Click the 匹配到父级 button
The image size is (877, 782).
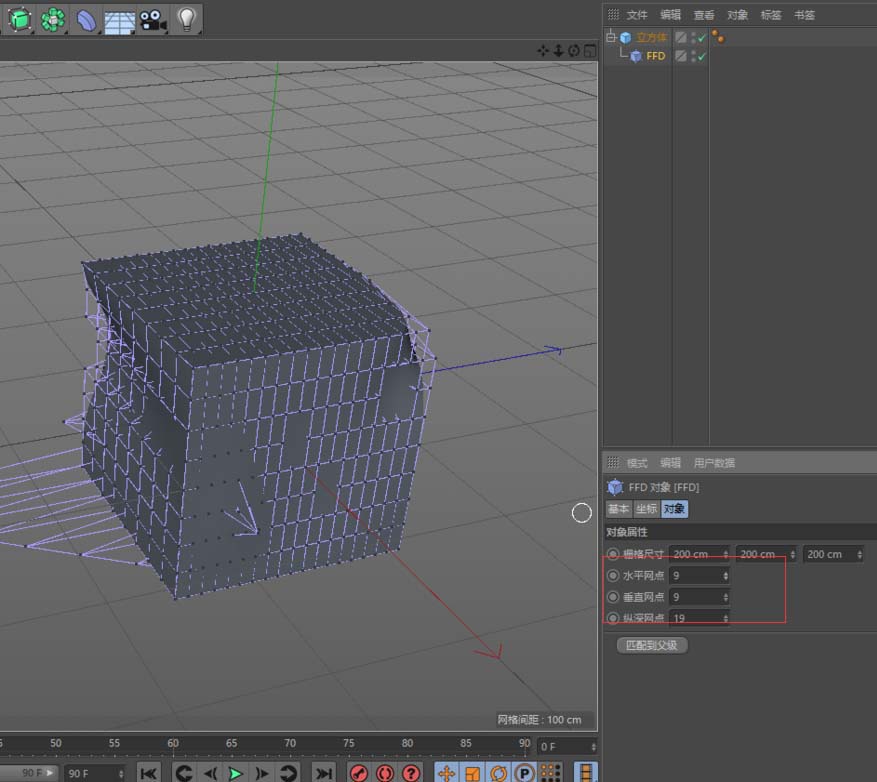(x=651, y=645)
